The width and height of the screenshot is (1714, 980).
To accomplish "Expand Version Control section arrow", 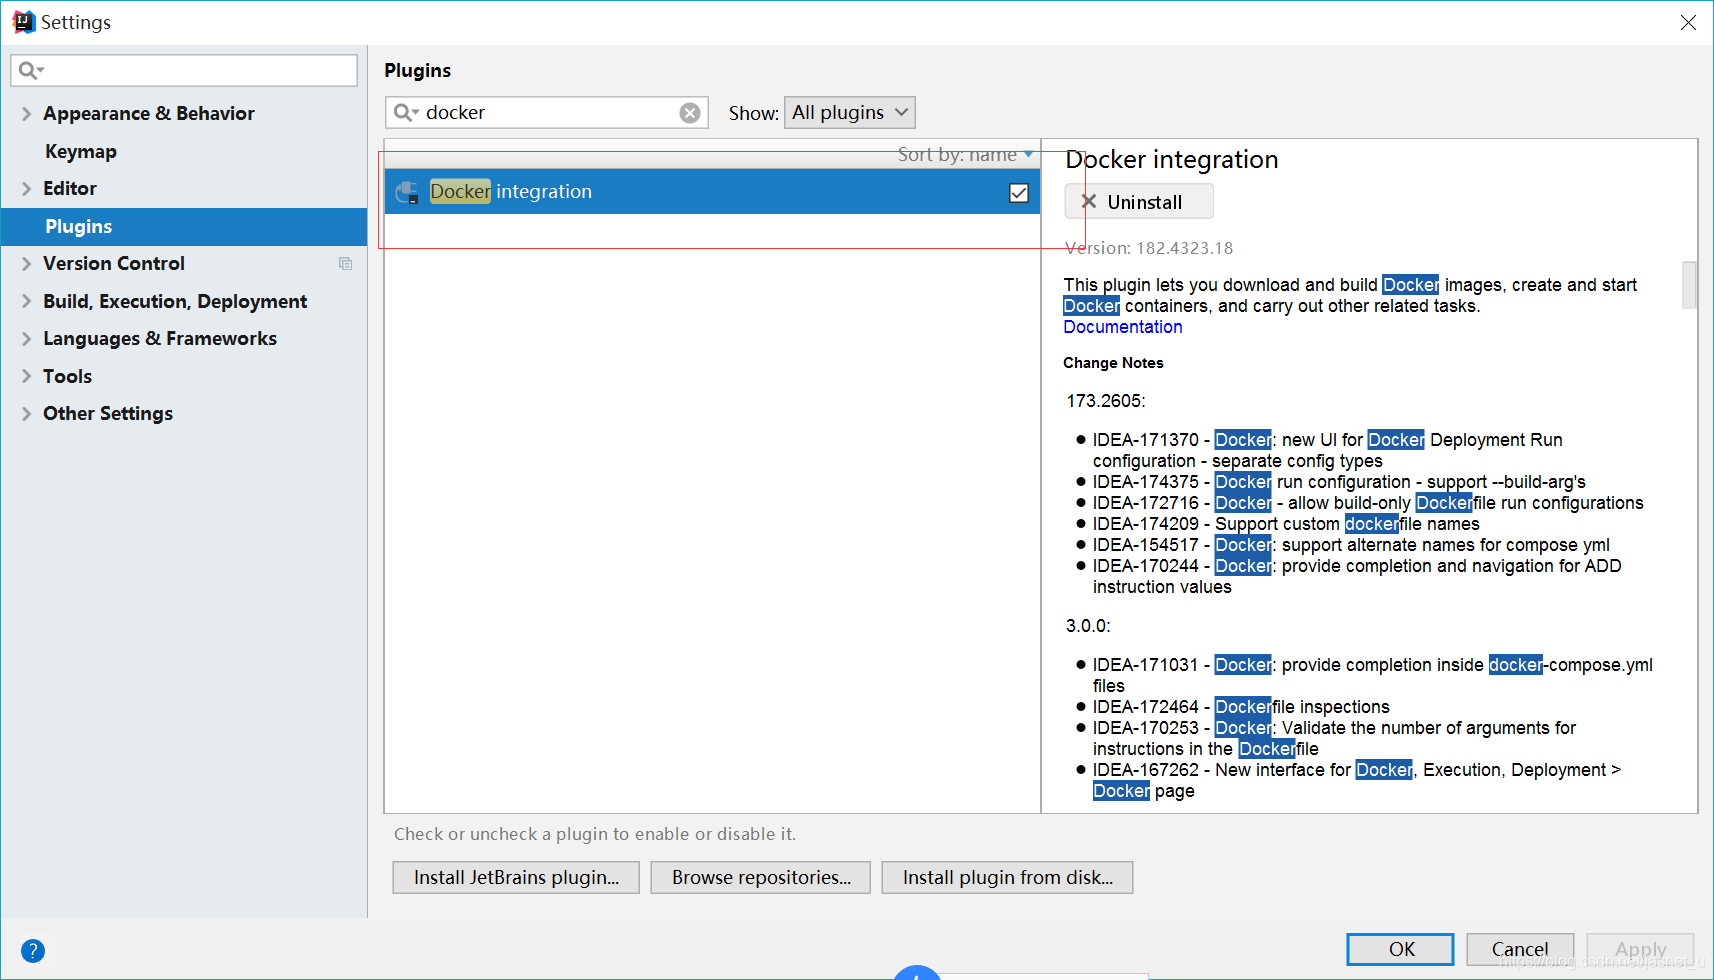I will coord(27,264).
